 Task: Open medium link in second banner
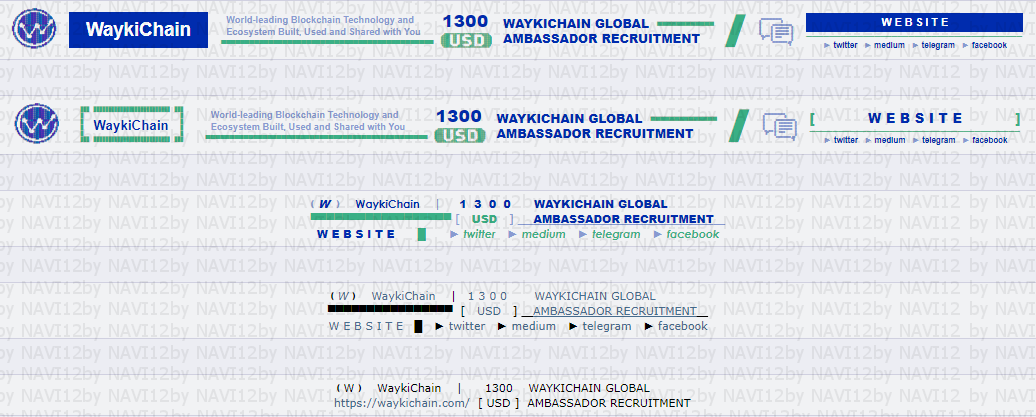tap(890, 140)
